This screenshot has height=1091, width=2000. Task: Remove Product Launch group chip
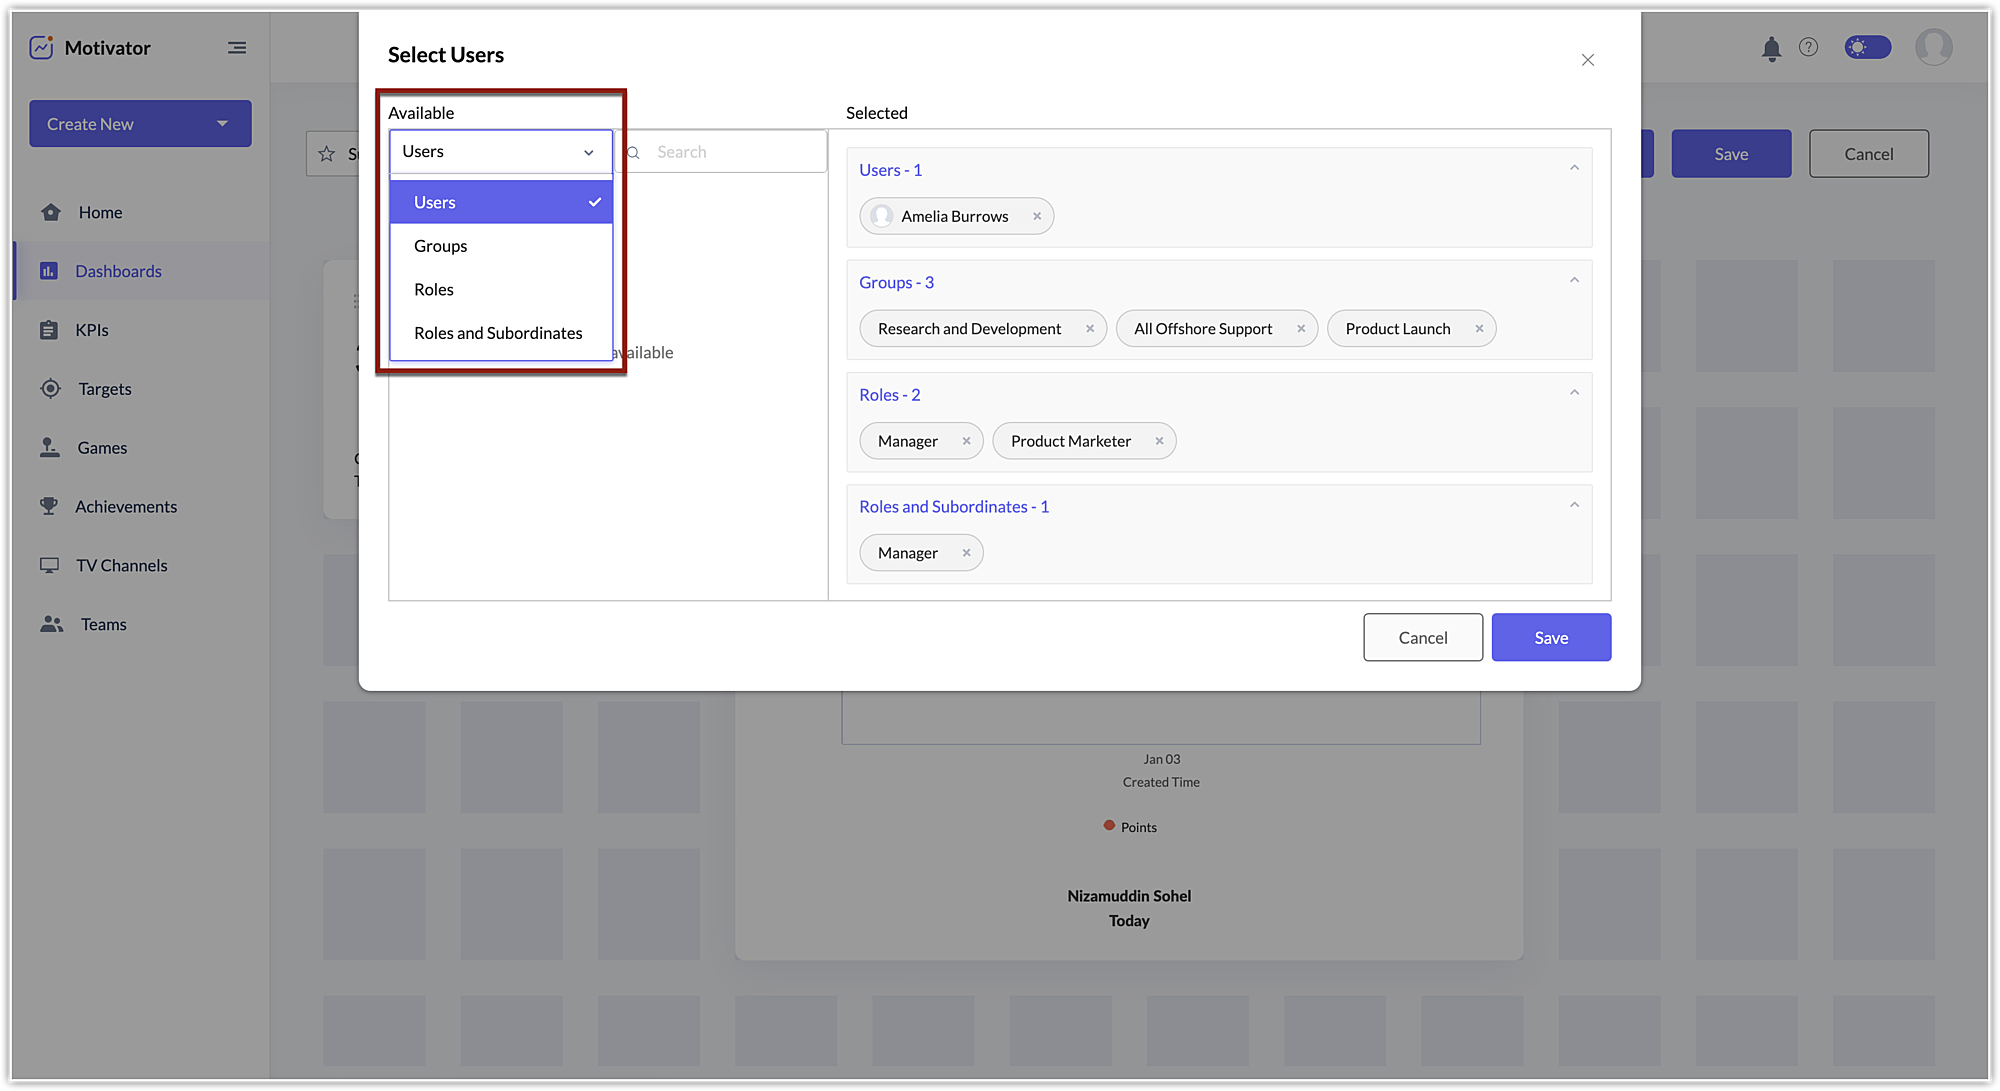point(1479,329)
